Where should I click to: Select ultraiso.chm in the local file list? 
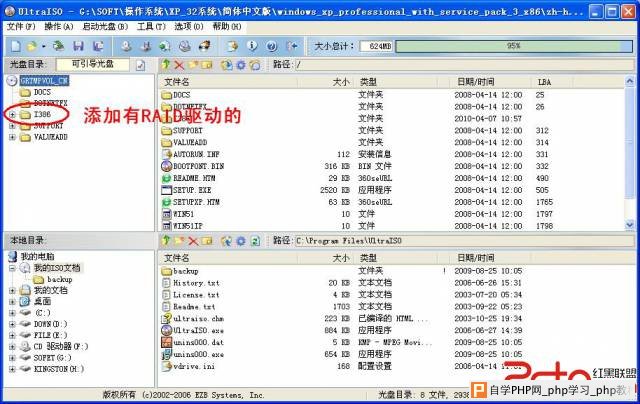click(198, 319)
